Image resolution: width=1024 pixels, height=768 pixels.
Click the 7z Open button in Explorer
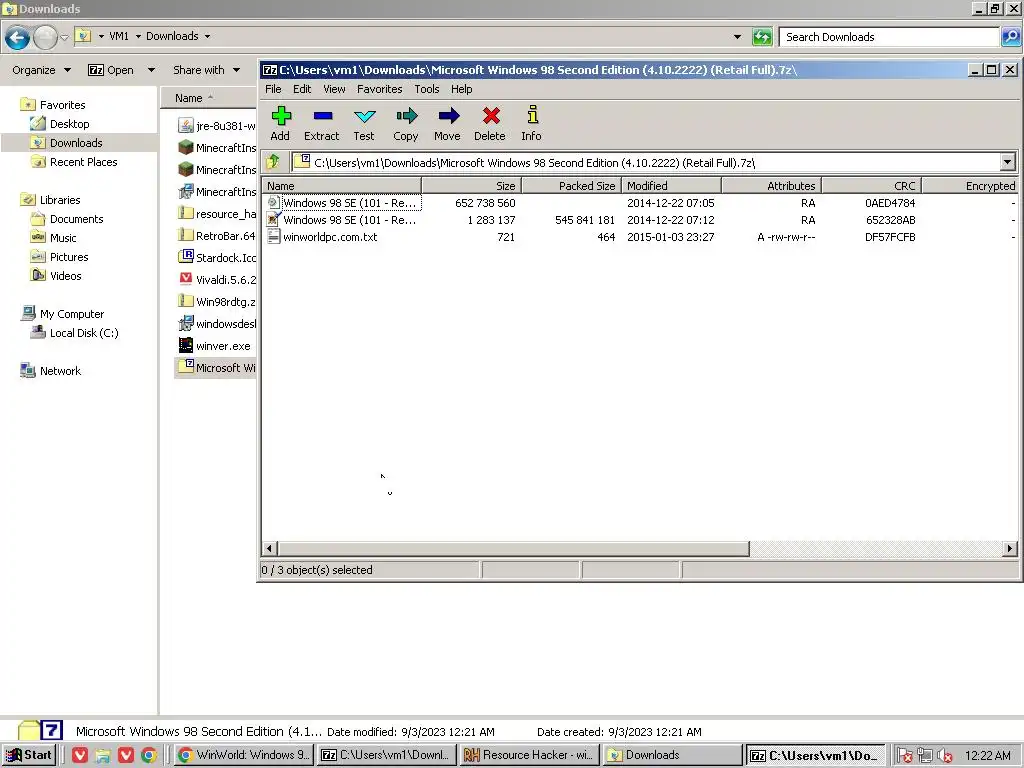(111, 70)
